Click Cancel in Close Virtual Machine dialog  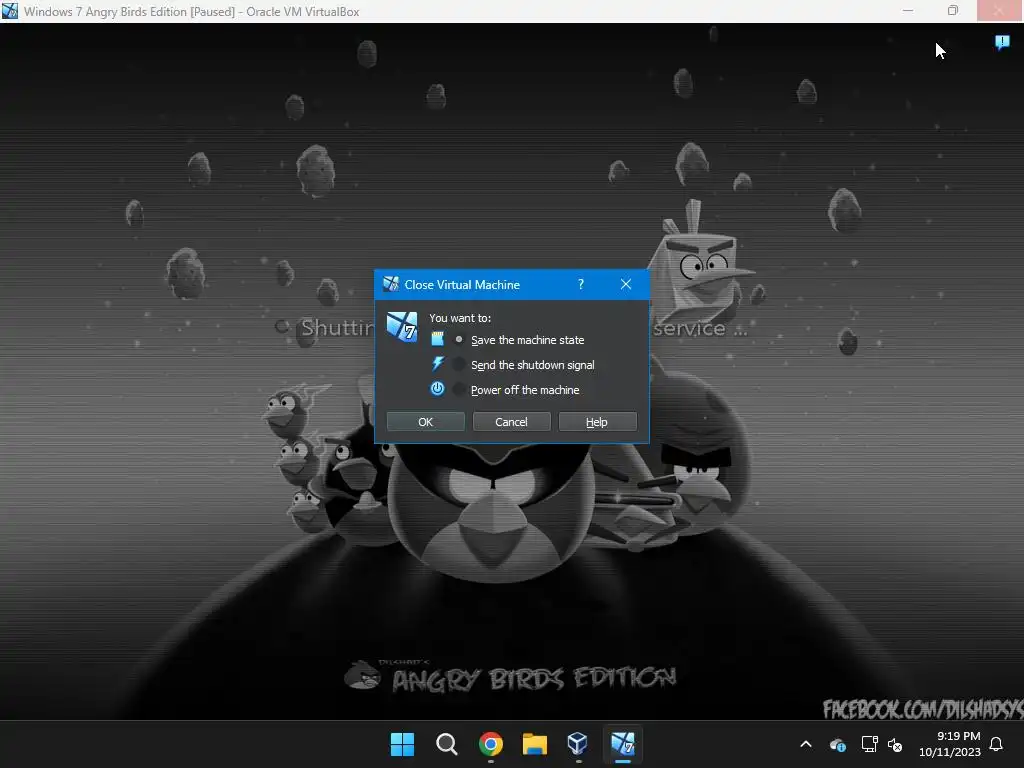coord(511,422)
